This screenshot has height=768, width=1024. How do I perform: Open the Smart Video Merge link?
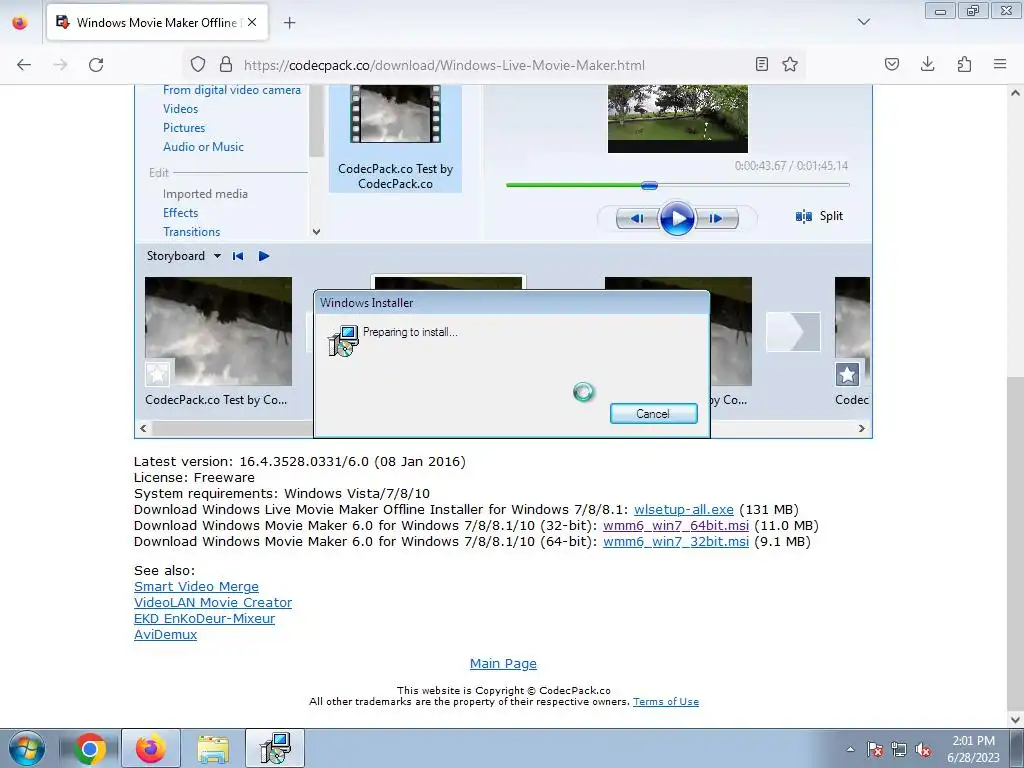pos(197,586)
